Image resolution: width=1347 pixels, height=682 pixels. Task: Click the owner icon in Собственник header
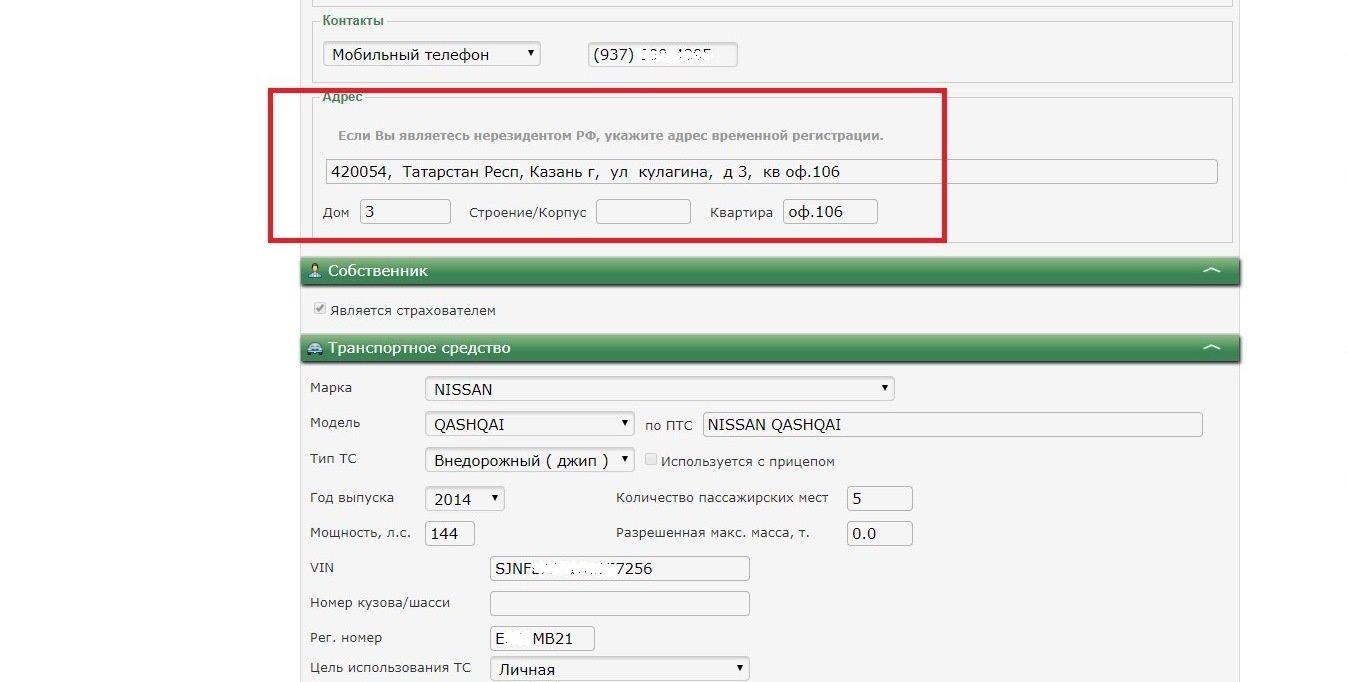pos(315,271)
